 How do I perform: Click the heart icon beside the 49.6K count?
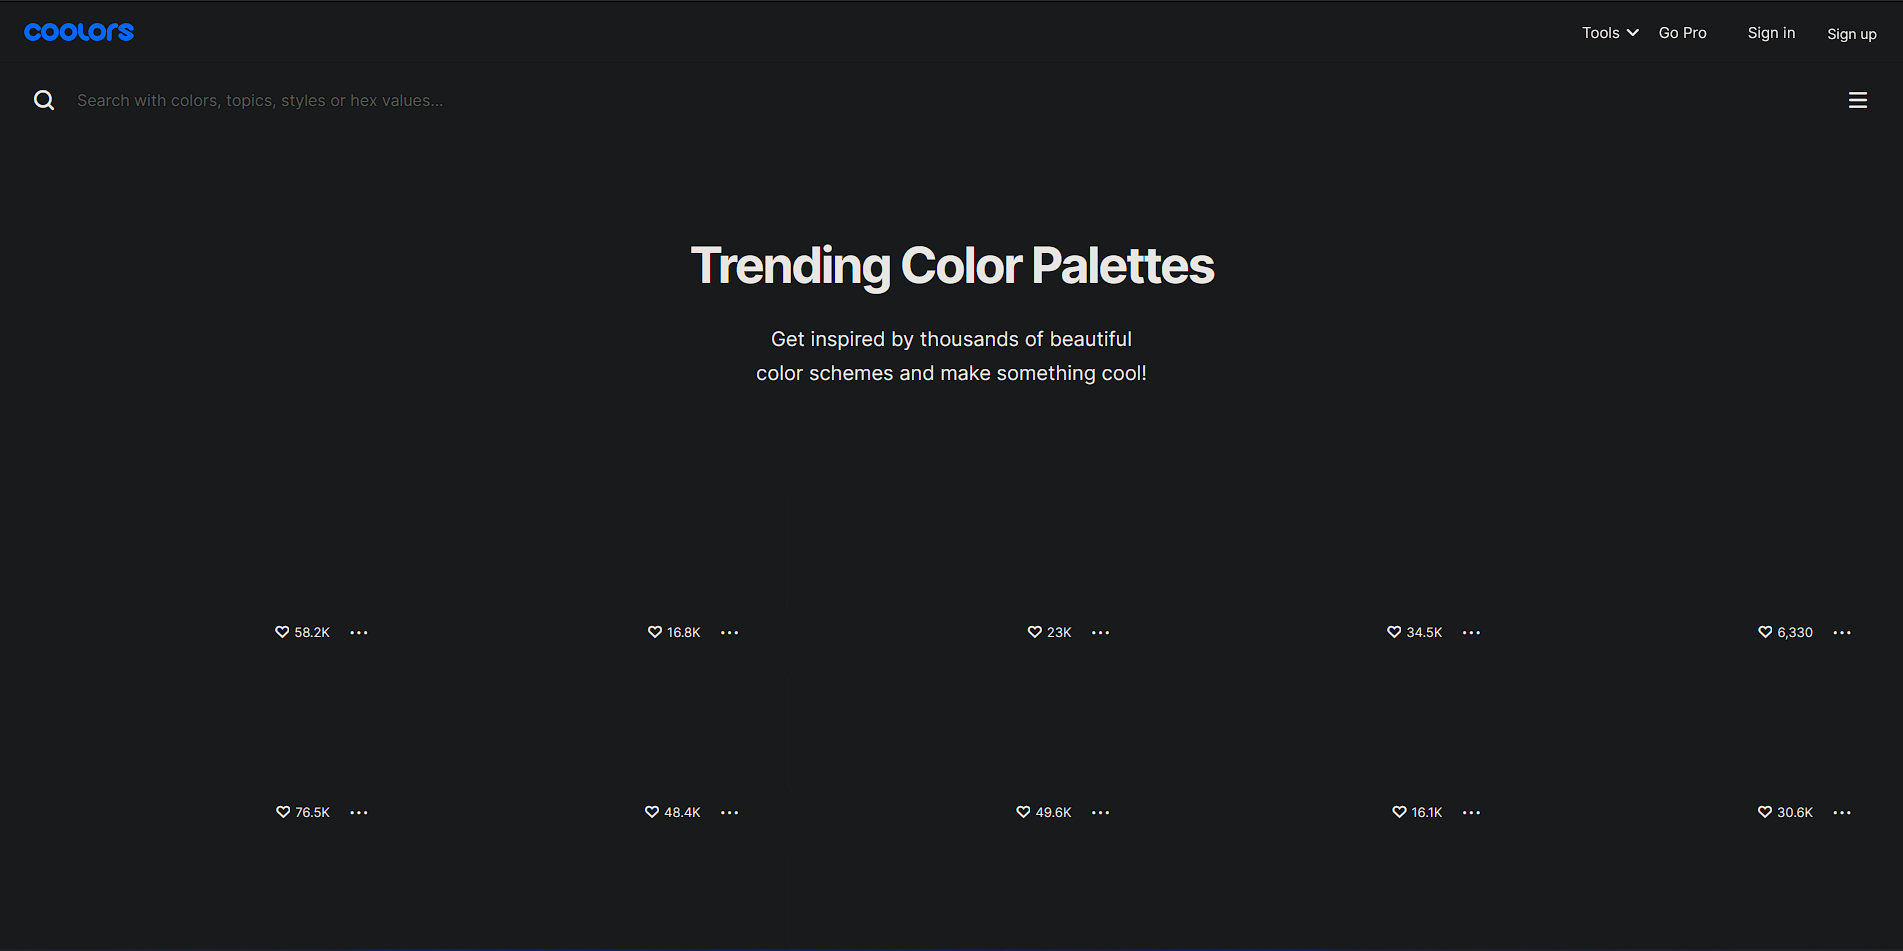coord(1022,812)
